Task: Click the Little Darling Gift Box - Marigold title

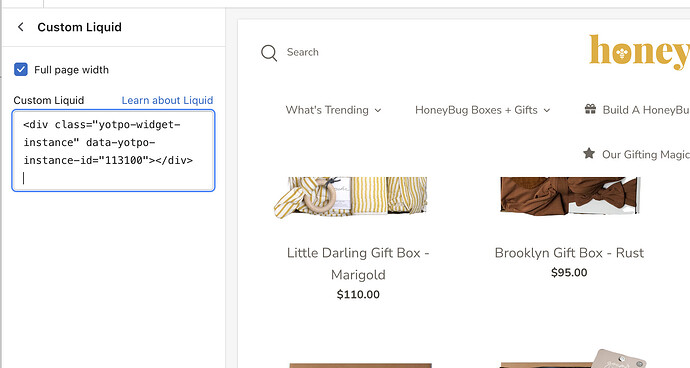Action: [x=358, y=263]
